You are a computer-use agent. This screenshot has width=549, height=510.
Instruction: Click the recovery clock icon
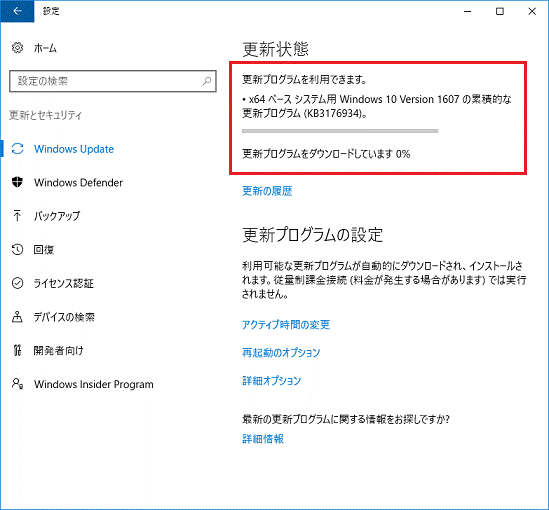point(18,250)
